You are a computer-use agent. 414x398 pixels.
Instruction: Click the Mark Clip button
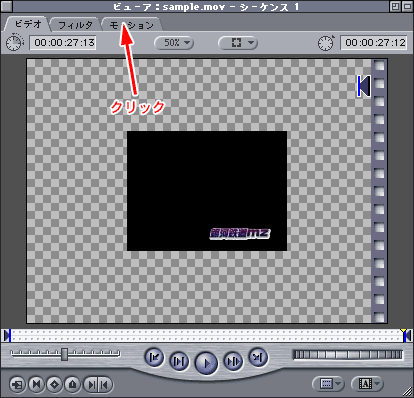click(36, 385)
